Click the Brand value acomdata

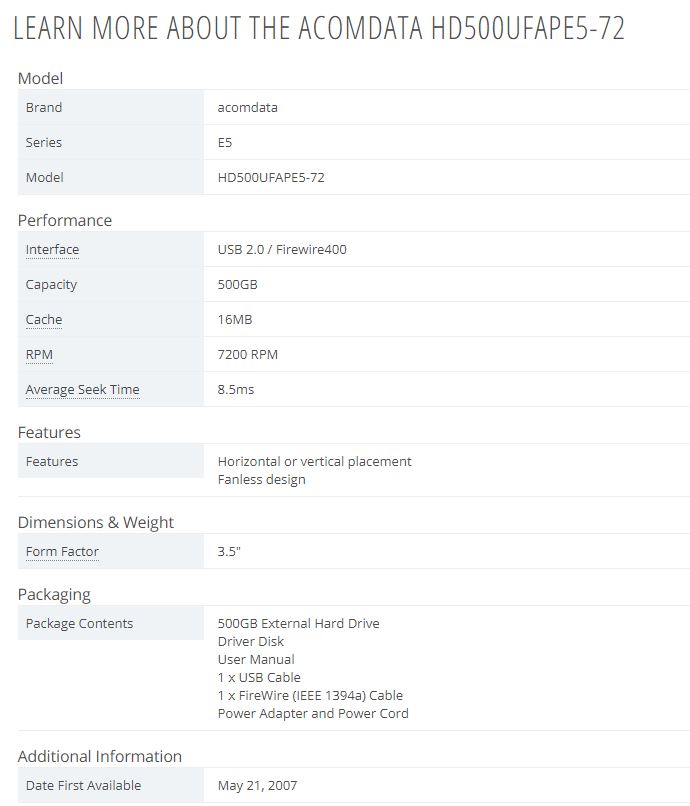(247, 108)
